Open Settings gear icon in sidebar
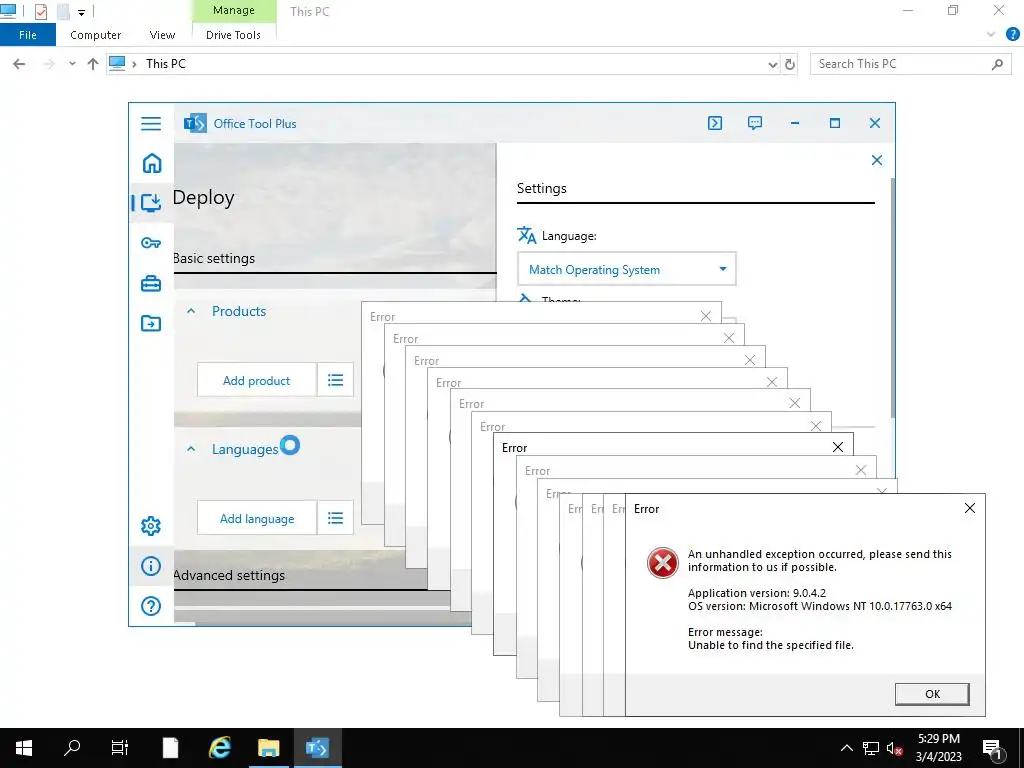 151,526
